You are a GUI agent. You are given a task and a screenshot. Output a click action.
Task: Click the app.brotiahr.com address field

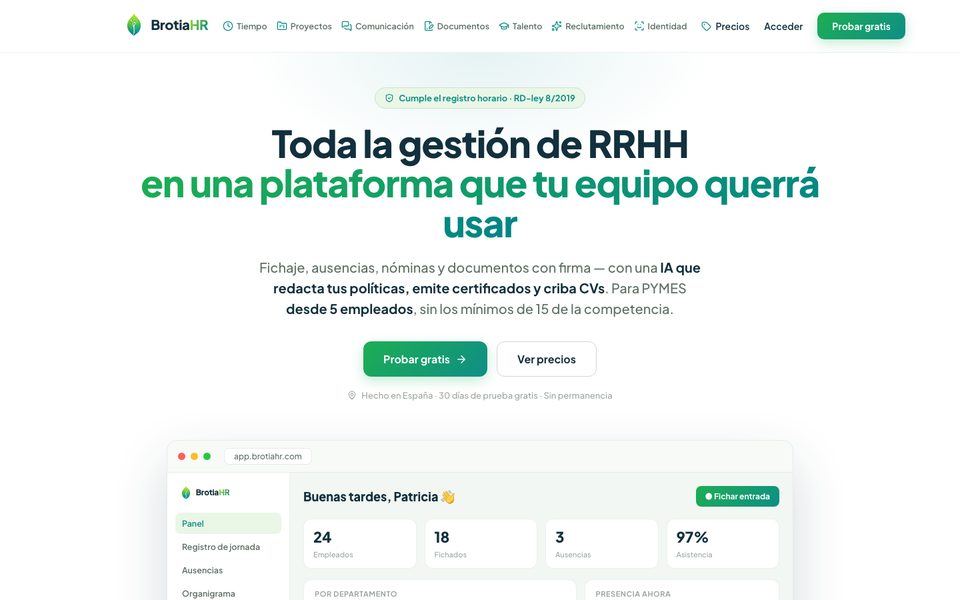click(268, 456)
